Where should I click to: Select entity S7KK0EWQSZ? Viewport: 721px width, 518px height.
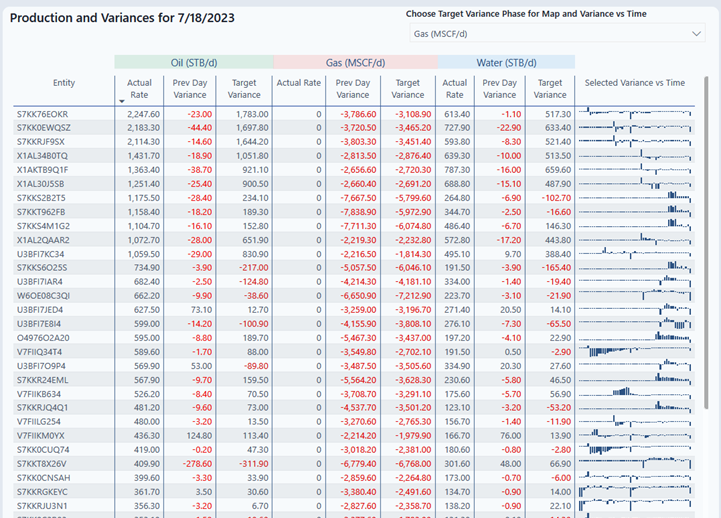(x=44, y=127)
